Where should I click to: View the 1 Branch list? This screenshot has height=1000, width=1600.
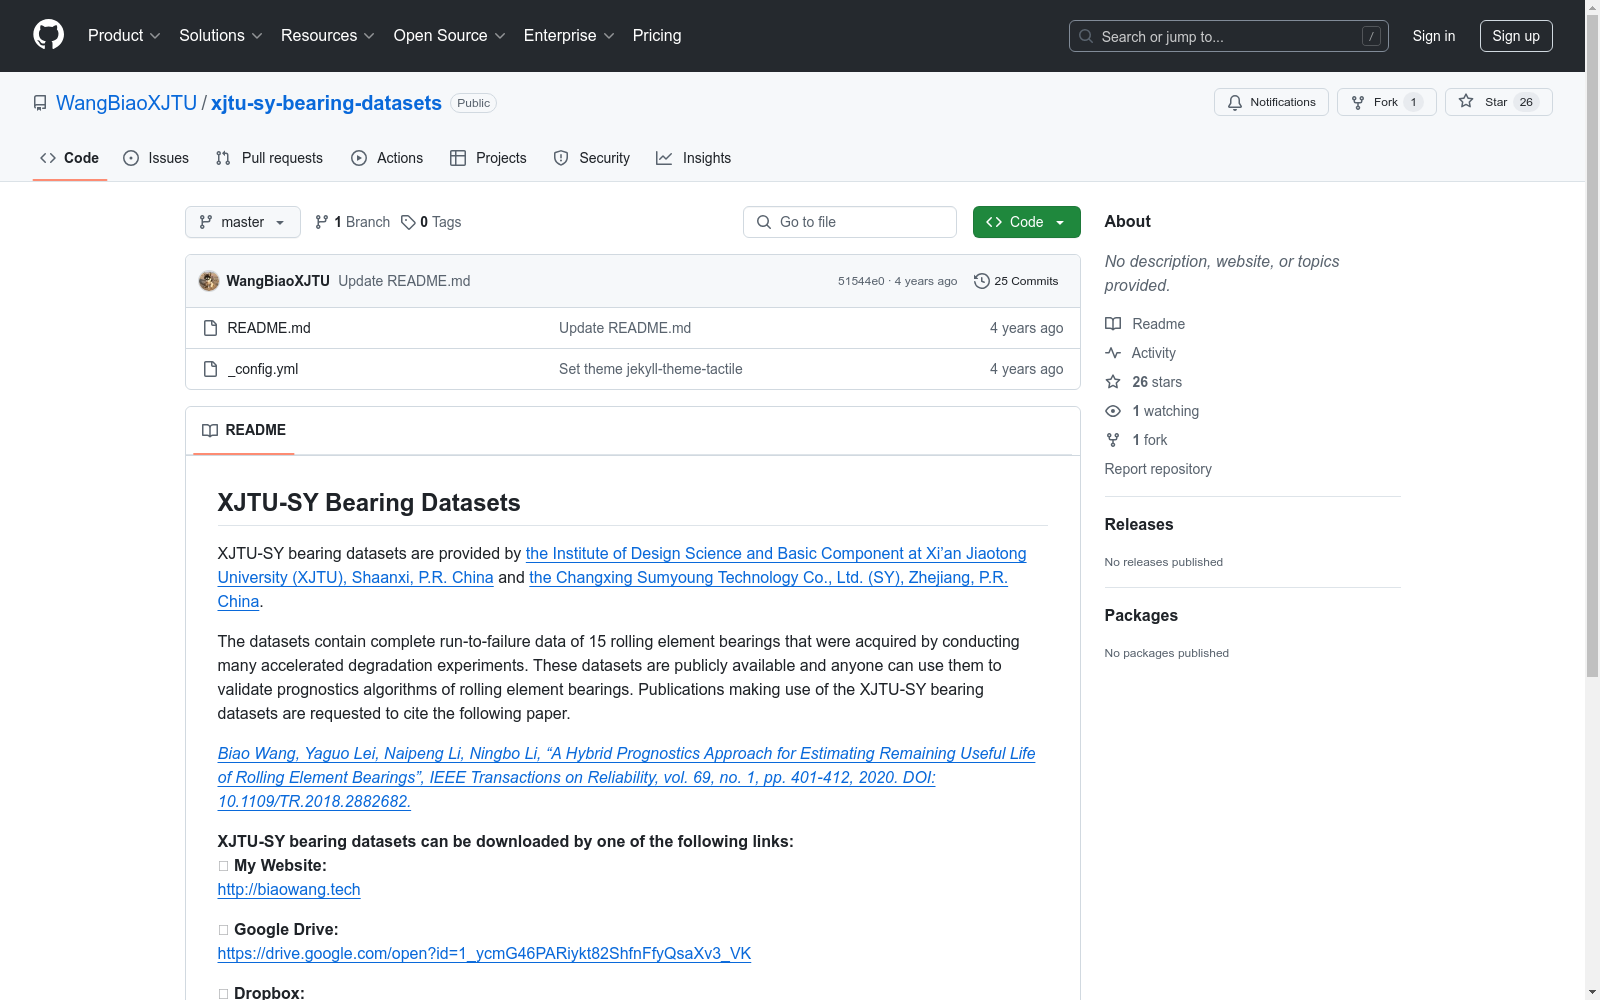(x=353, y=222)
